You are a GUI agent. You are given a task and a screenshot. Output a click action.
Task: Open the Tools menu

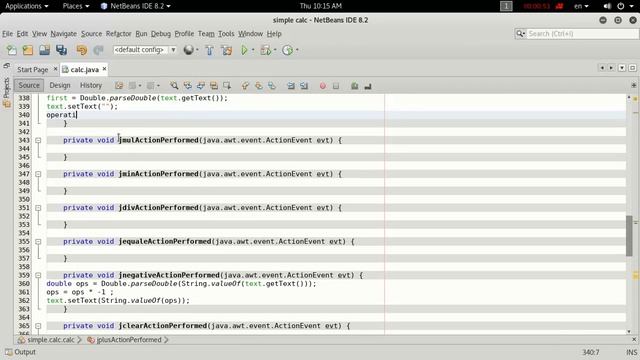226,34
